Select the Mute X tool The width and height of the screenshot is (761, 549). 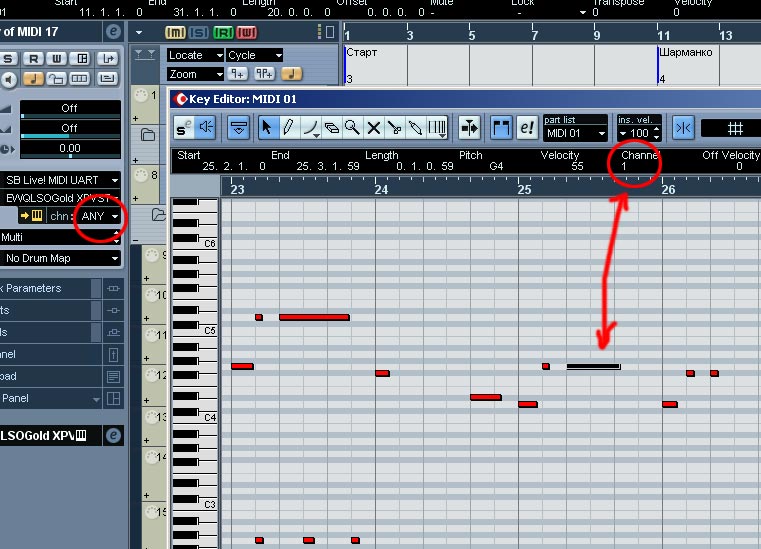374,128
